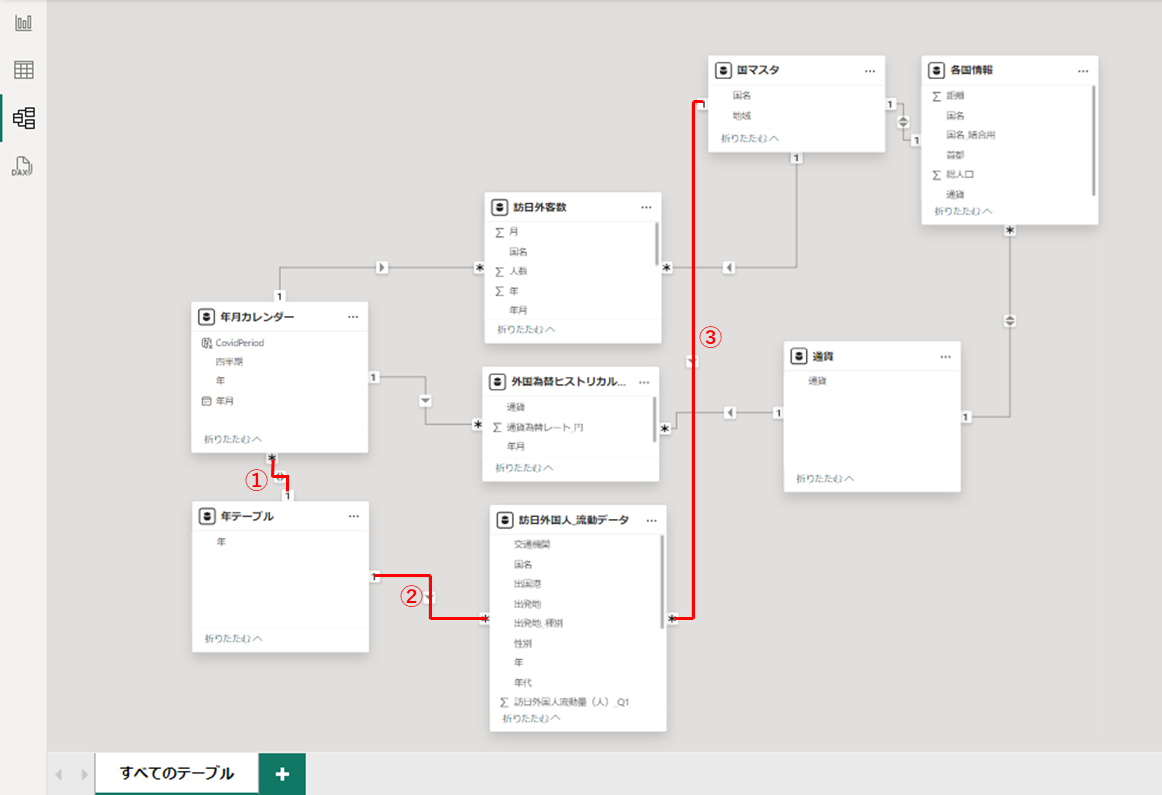The height and width of the screenshot is (795, 1162).
Task: Select filter arrow between 通貨 and 外国為替ヒストリカル
Action: click(730, 413)
